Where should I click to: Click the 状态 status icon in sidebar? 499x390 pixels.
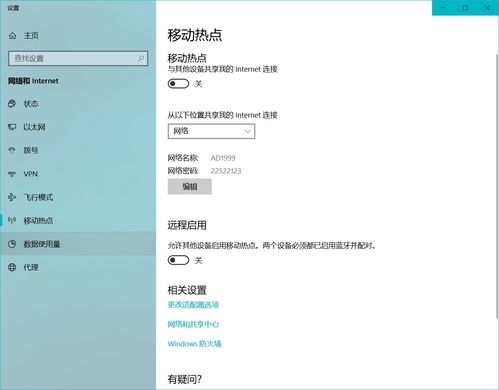coord(12,104)
